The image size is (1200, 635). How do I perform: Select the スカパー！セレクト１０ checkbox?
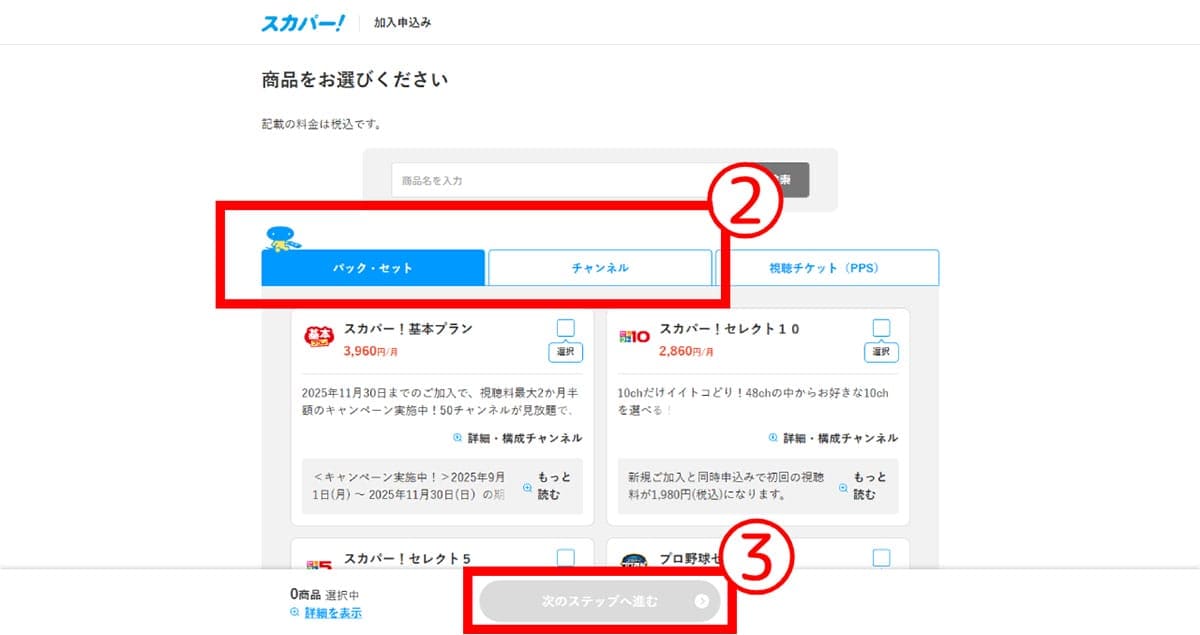[881, 327]
